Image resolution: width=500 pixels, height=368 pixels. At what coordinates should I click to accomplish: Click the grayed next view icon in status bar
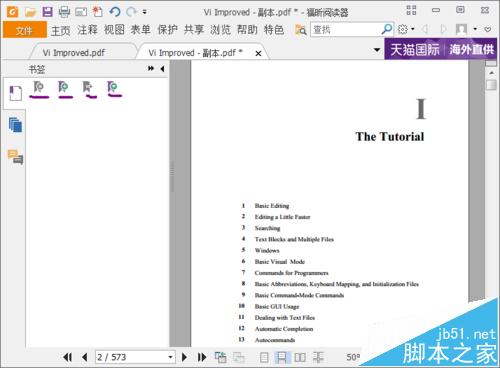click(x=238, y=357)
